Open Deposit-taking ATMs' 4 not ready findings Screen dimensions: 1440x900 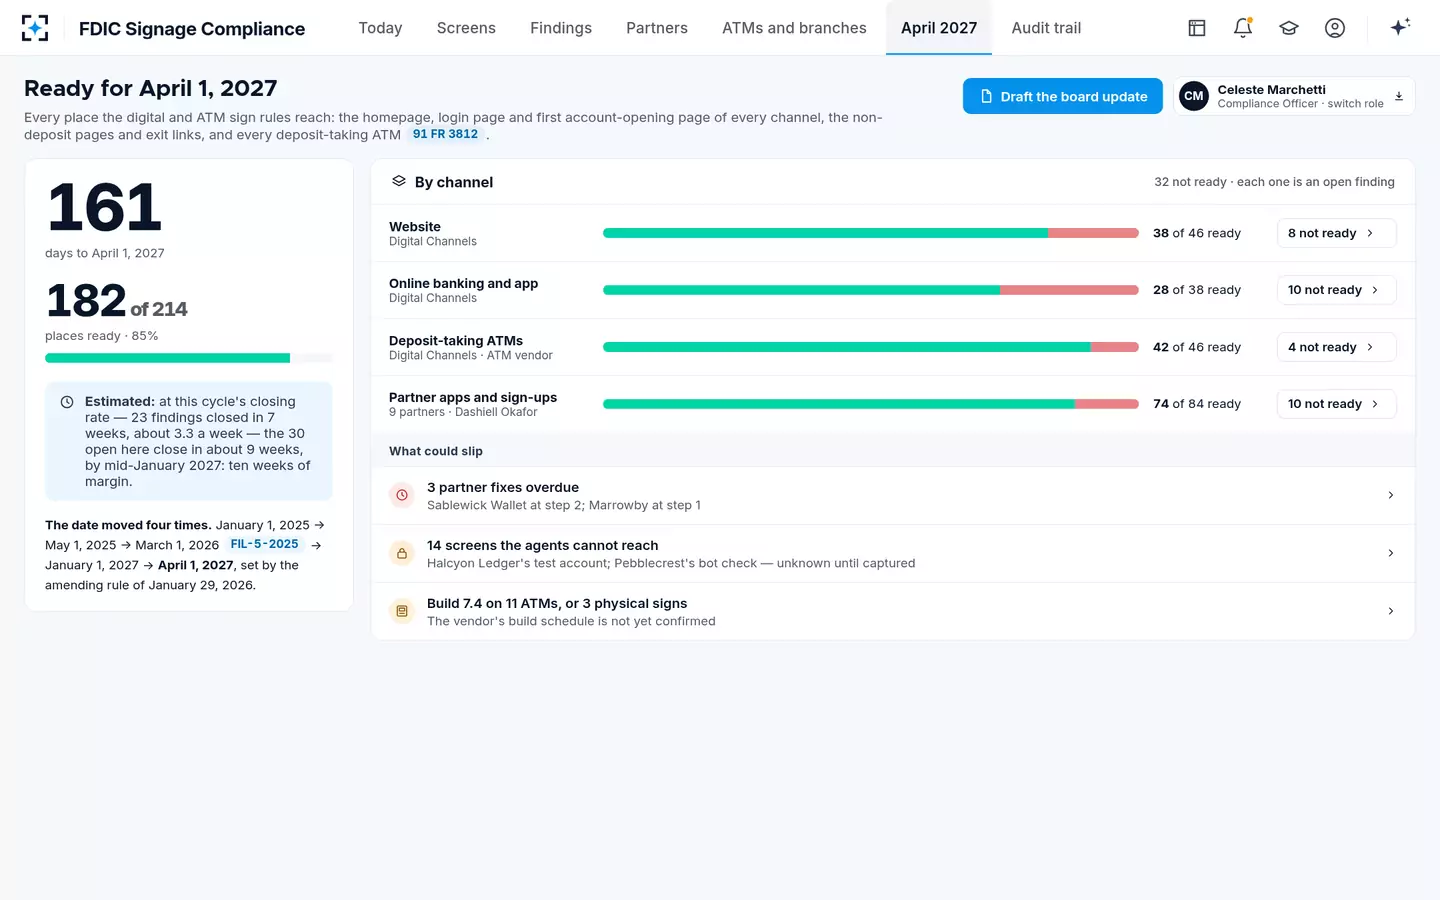coord(1337,347)
